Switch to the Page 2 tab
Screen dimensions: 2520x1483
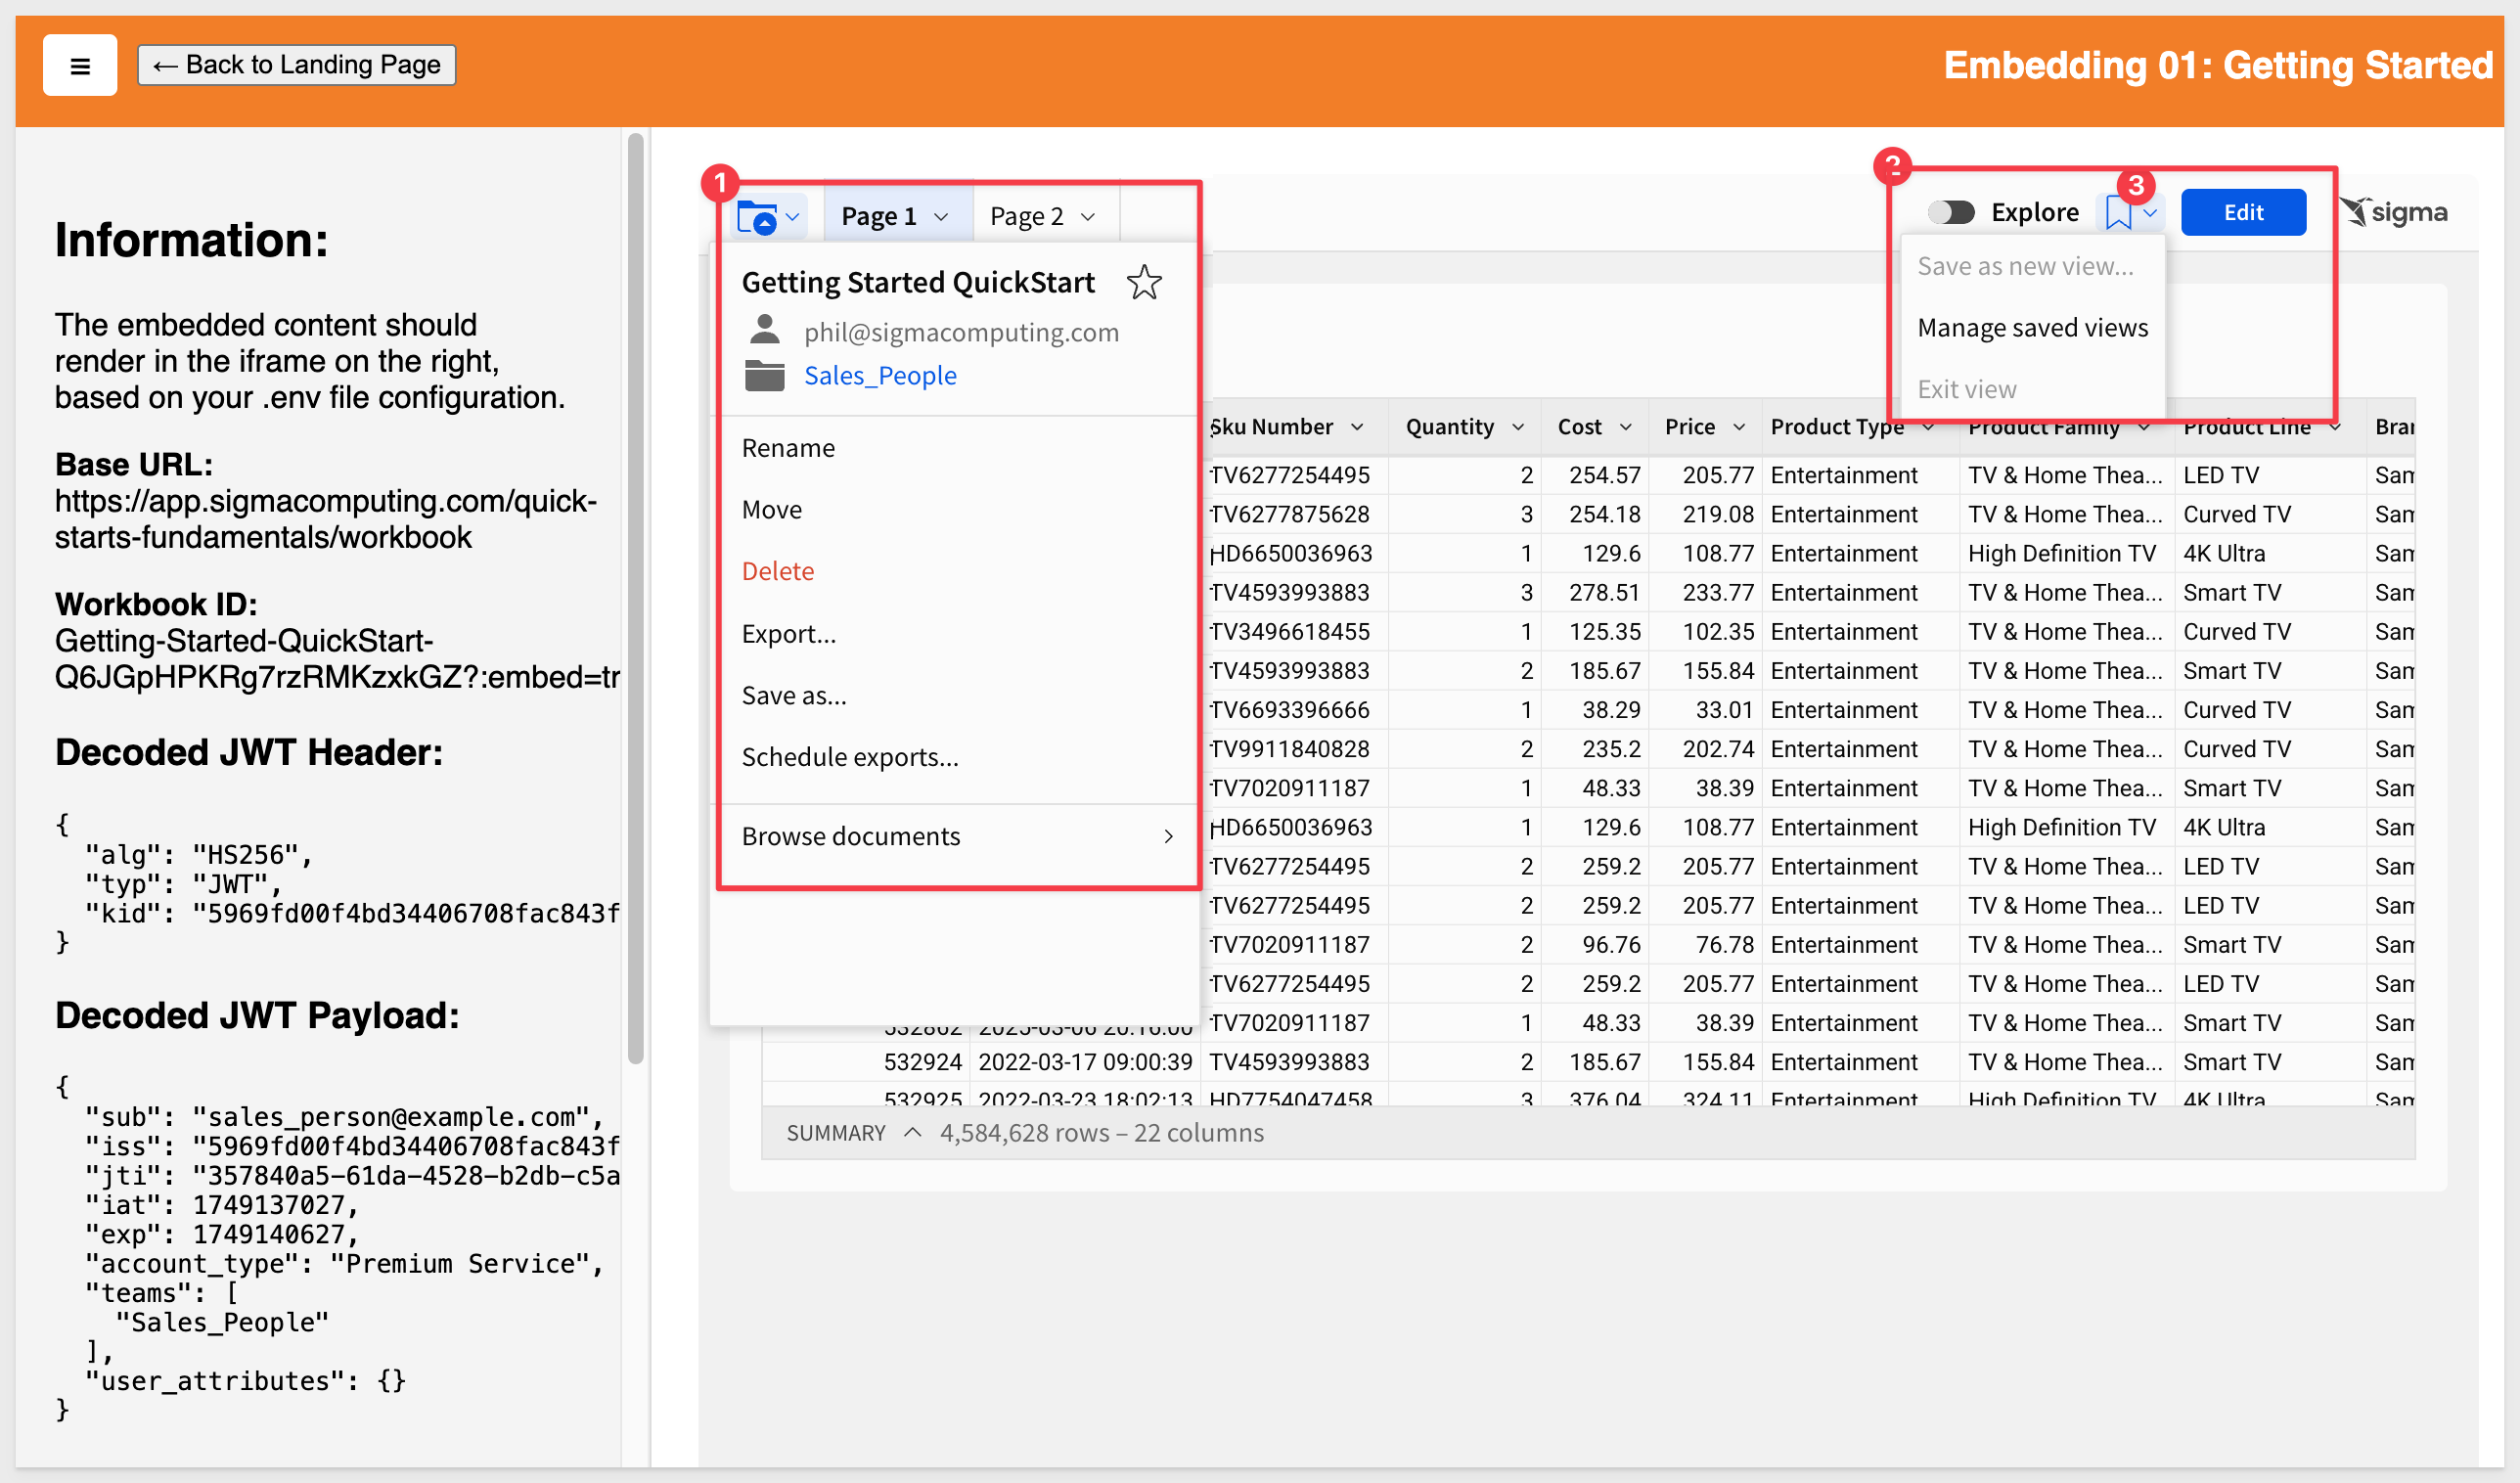pyautogui.click(x=1027, y=217)
